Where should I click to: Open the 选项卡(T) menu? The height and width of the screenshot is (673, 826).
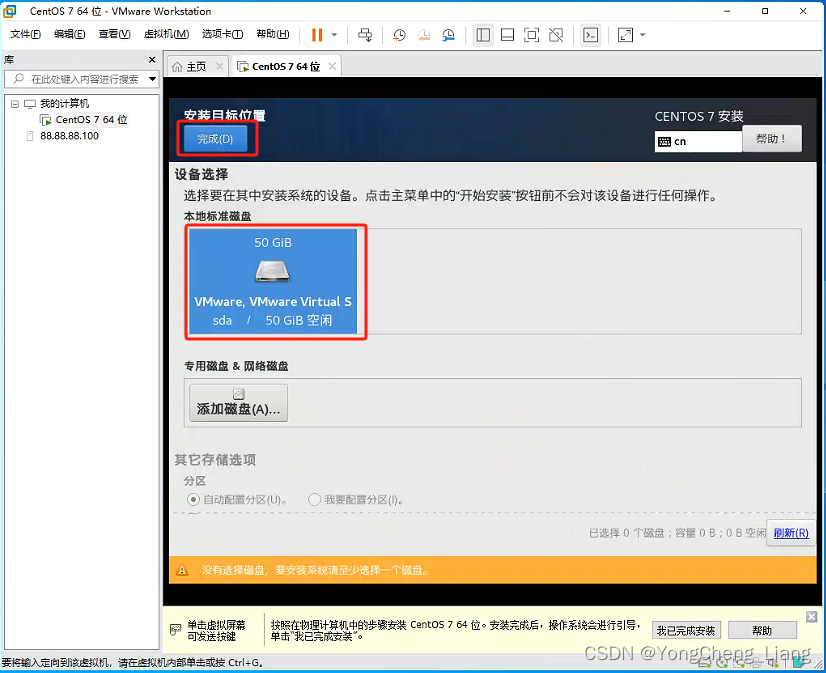[222, 34]
